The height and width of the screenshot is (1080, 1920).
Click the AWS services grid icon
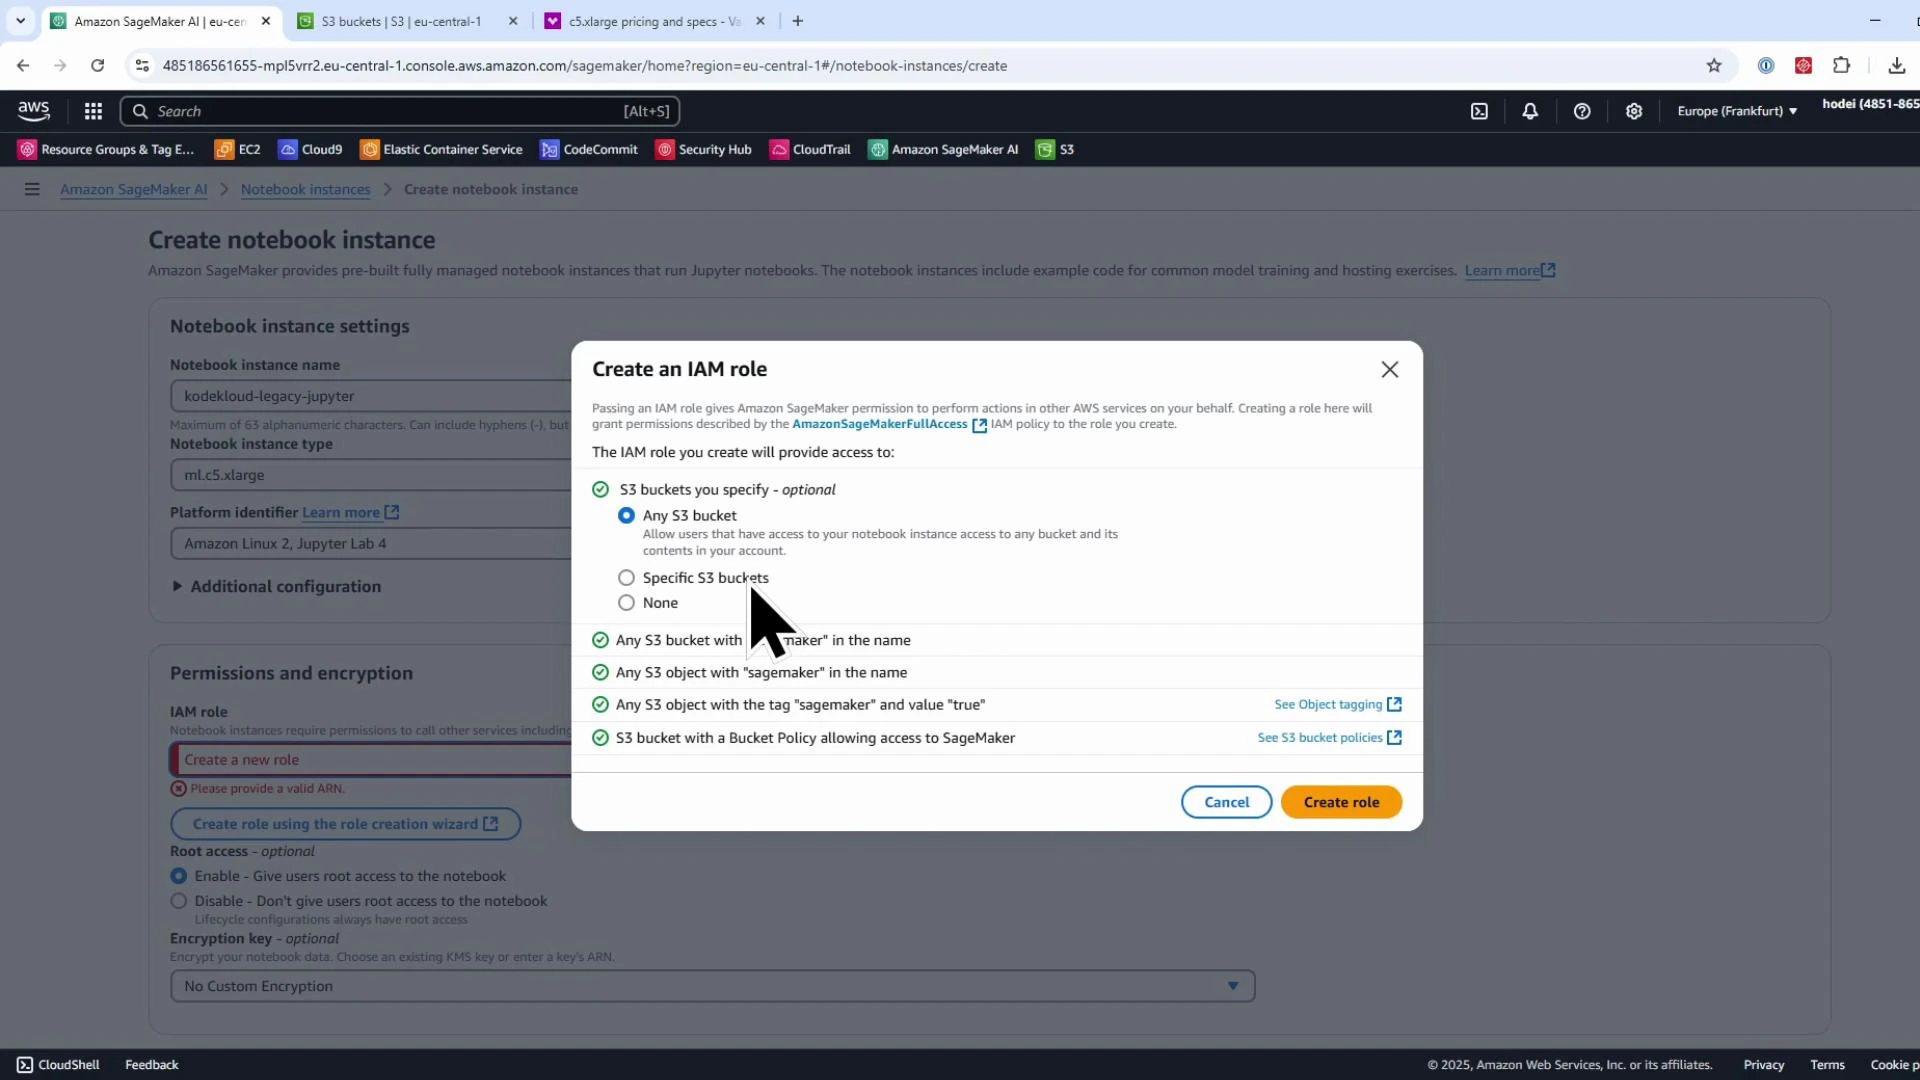(92, 111)
